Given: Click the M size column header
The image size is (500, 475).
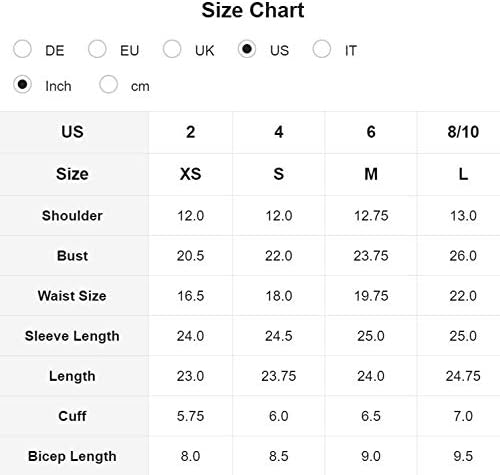Looking at the screenshot, I should [x=371, y=174].
